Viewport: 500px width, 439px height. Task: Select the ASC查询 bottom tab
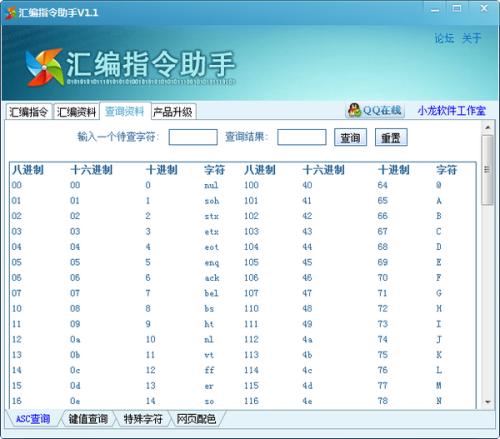tap(33, 419)
